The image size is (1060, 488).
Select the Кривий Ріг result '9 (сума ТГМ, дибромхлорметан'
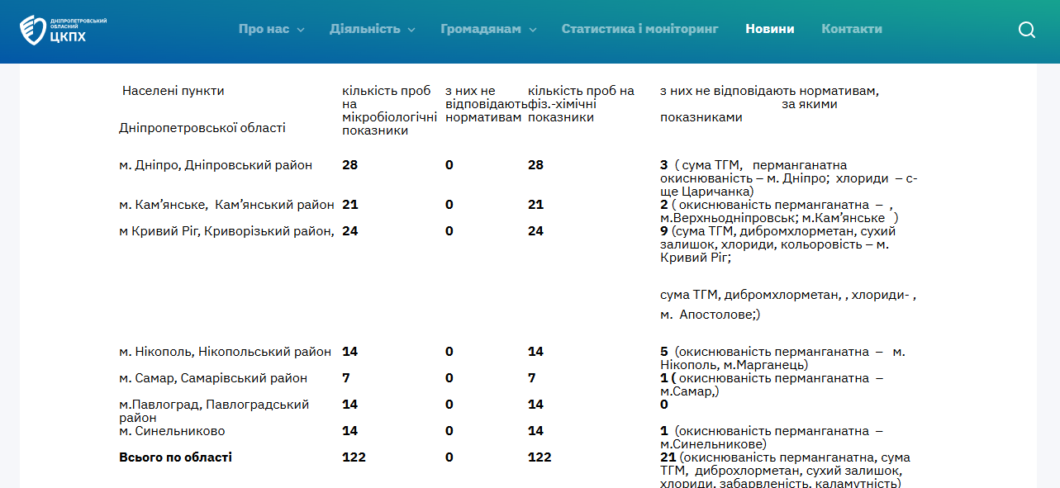coord(777,231)
